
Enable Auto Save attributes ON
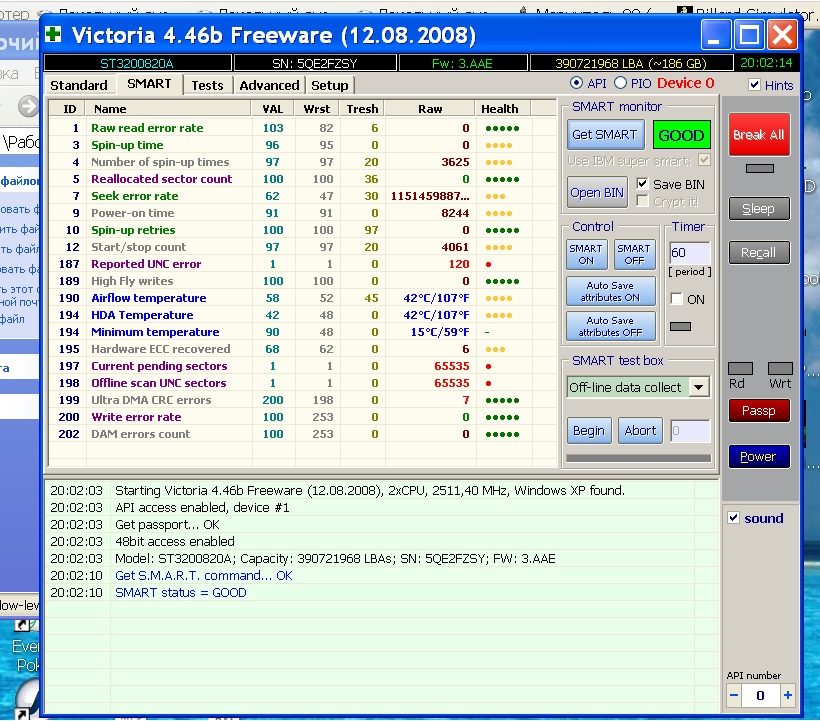click(x=610, y=291)
